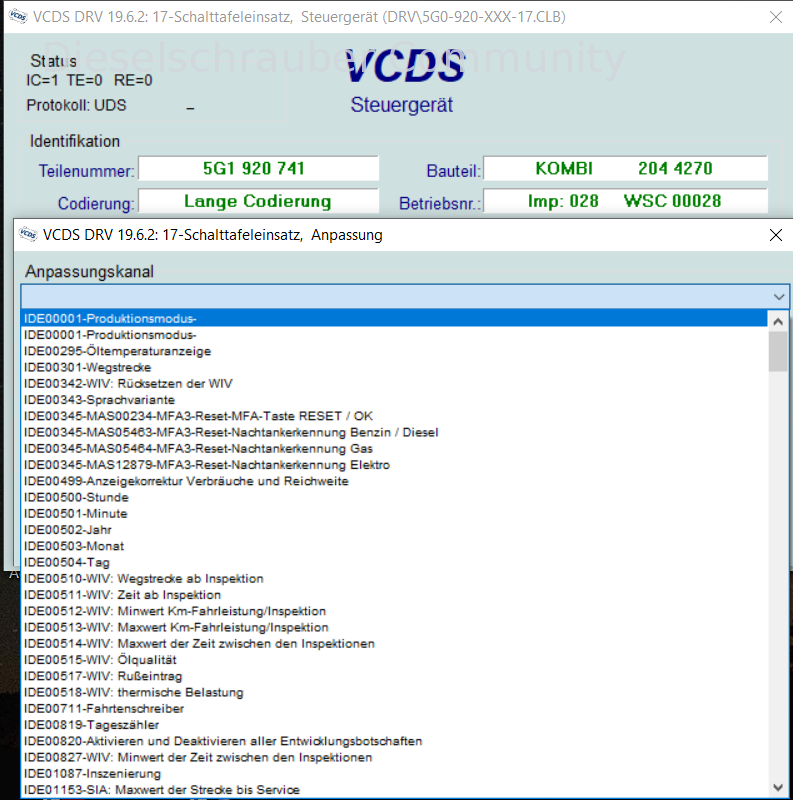Select IDE00301-Wegstrecke channel

[x=394, y=367]
